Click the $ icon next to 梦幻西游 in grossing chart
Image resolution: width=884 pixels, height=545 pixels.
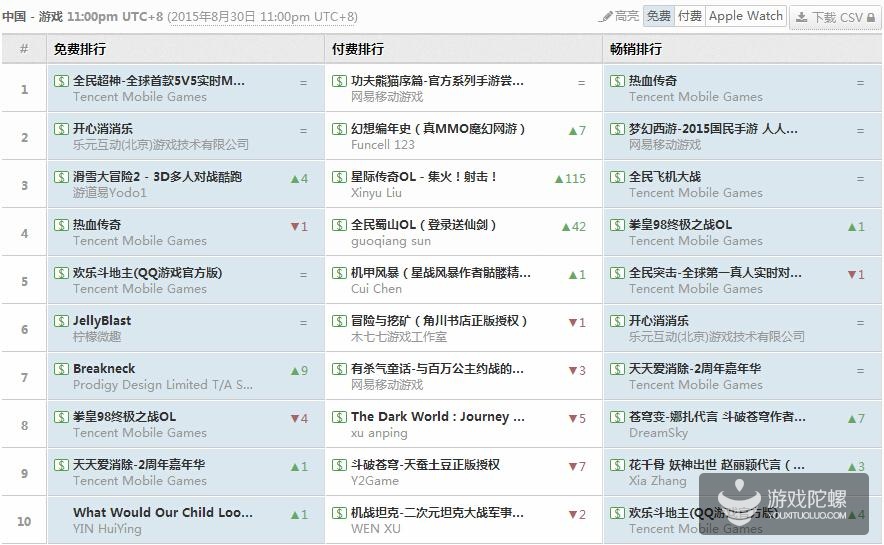pos(617,129)
